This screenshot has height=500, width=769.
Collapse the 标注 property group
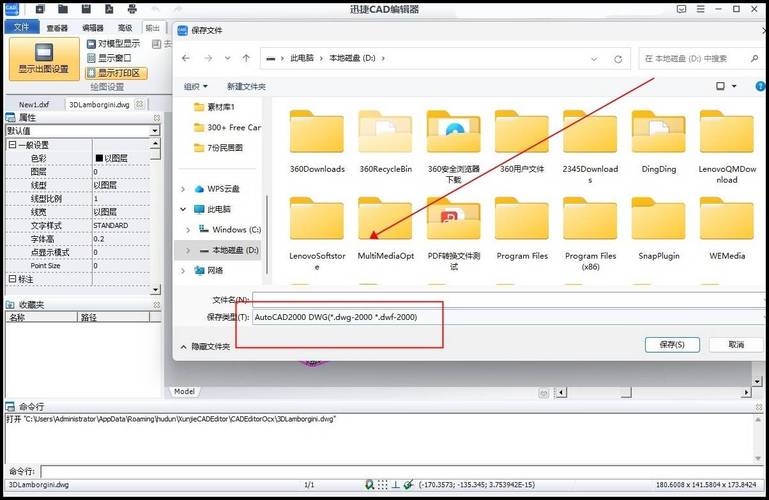(x=12, y=279)
